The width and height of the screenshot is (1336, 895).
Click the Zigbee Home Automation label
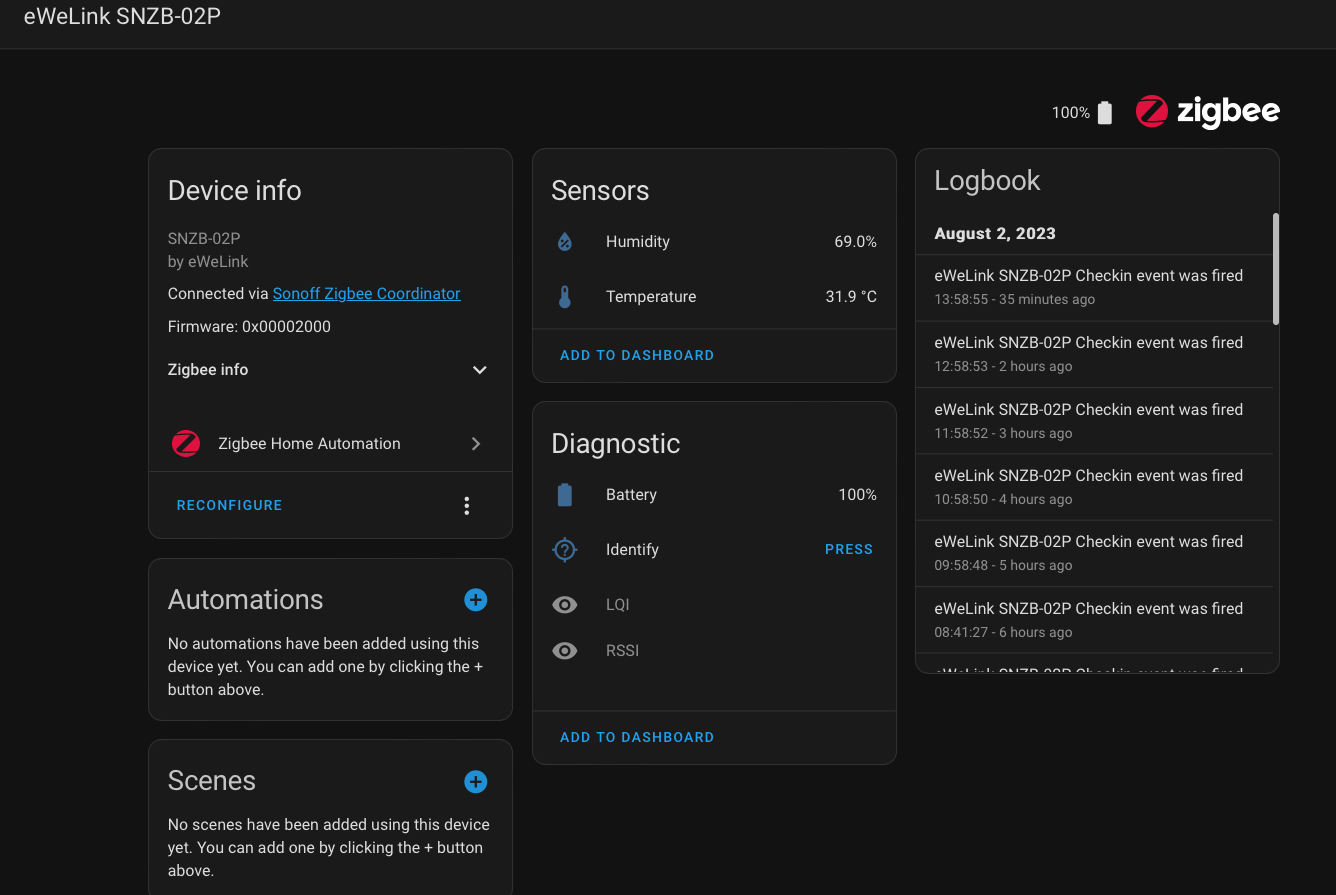[x=309, y=444]
